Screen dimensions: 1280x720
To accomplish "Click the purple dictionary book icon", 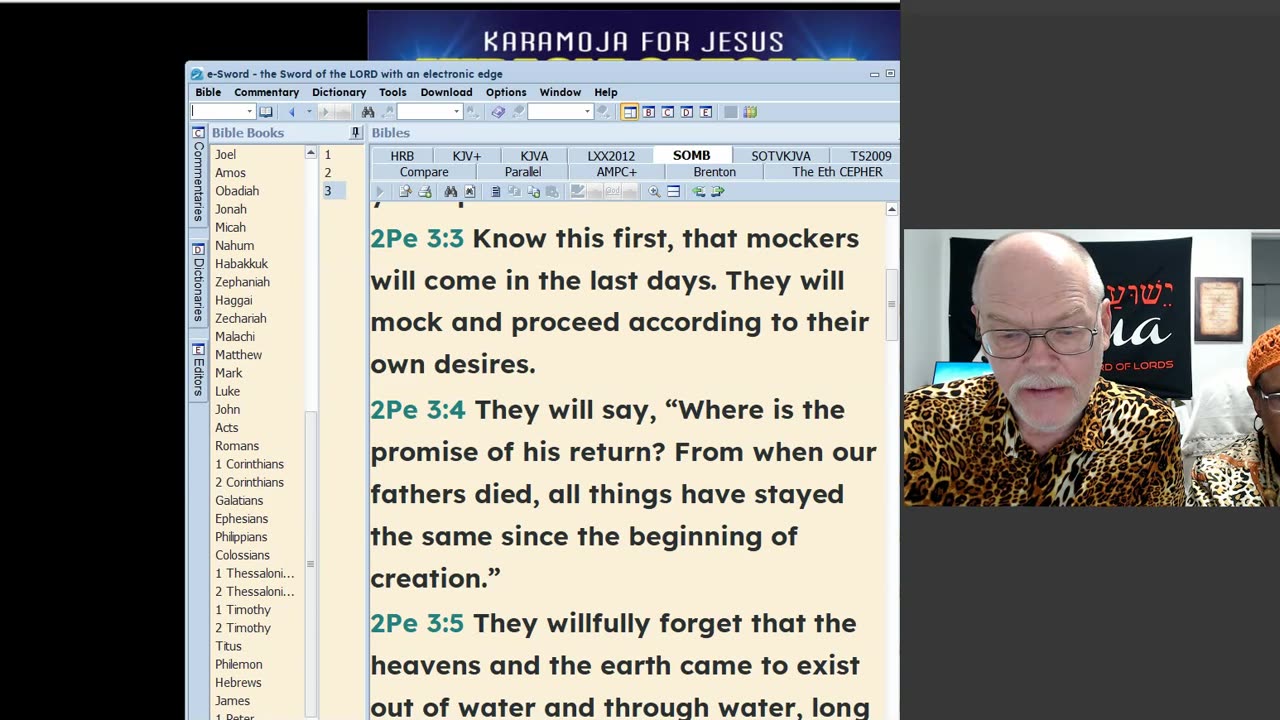I will coord(498,112).
